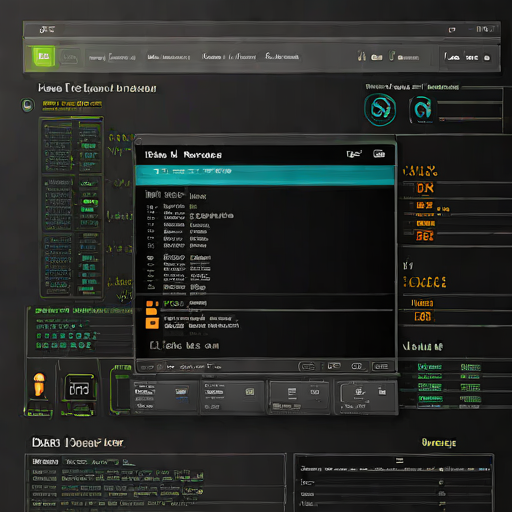512x512 pixels.
Task: Click the pill-shaped button in dialog footer
Action: point(307,367)
